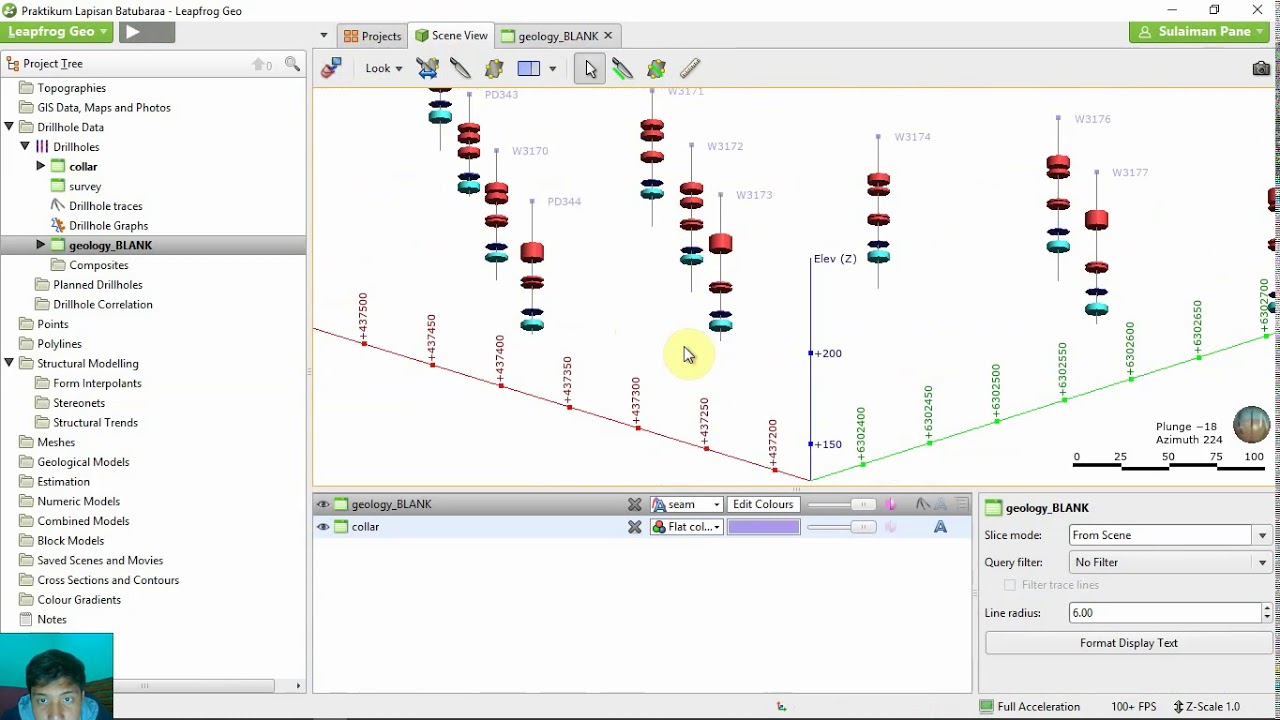
Task: Open the seam colouring dropdown
Action: (x=686, y=505)
